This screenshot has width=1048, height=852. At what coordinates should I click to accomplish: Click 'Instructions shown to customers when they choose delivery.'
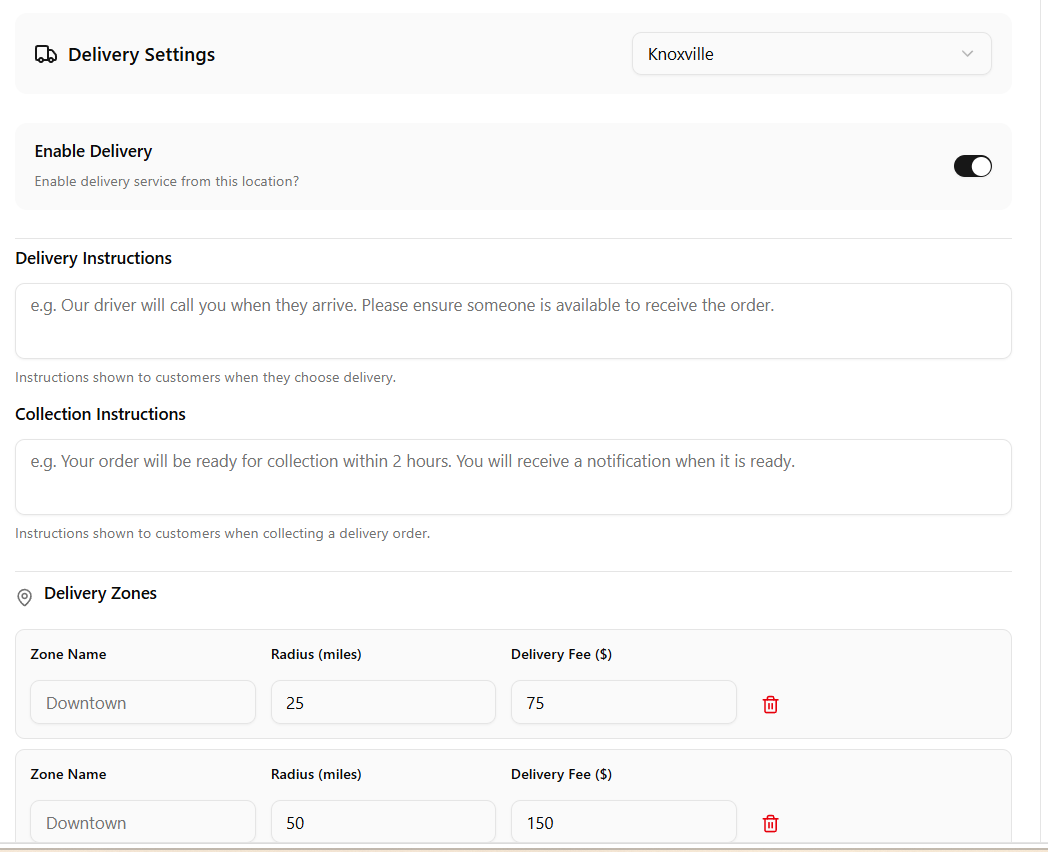(x=205, y=378)
